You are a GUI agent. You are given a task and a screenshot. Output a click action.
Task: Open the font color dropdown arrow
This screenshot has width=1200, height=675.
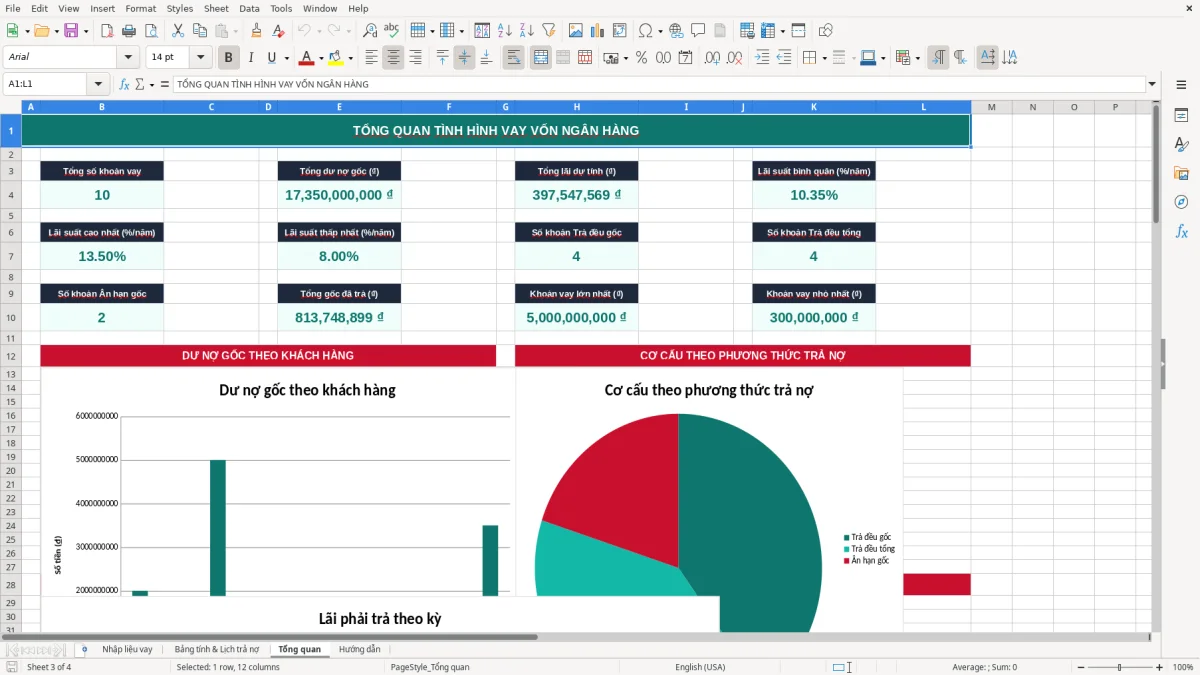[x=321, y=58]
